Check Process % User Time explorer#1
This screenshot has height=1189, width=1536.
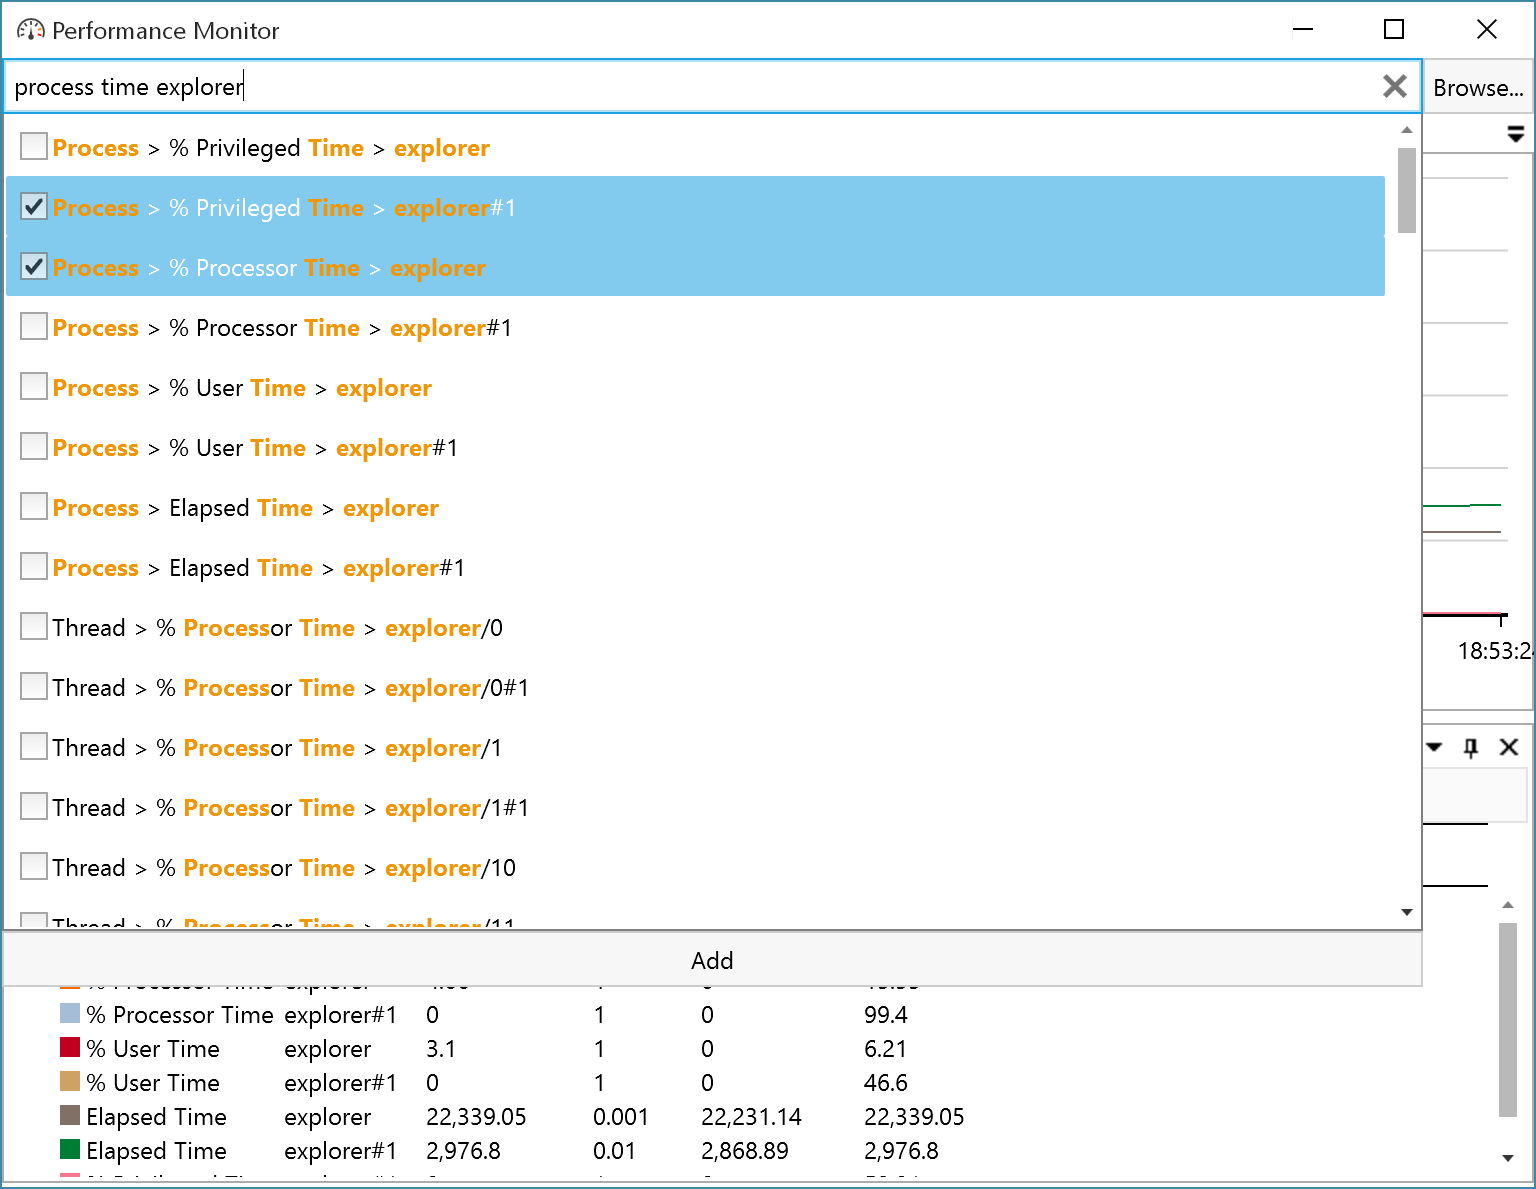pos(34,446)
